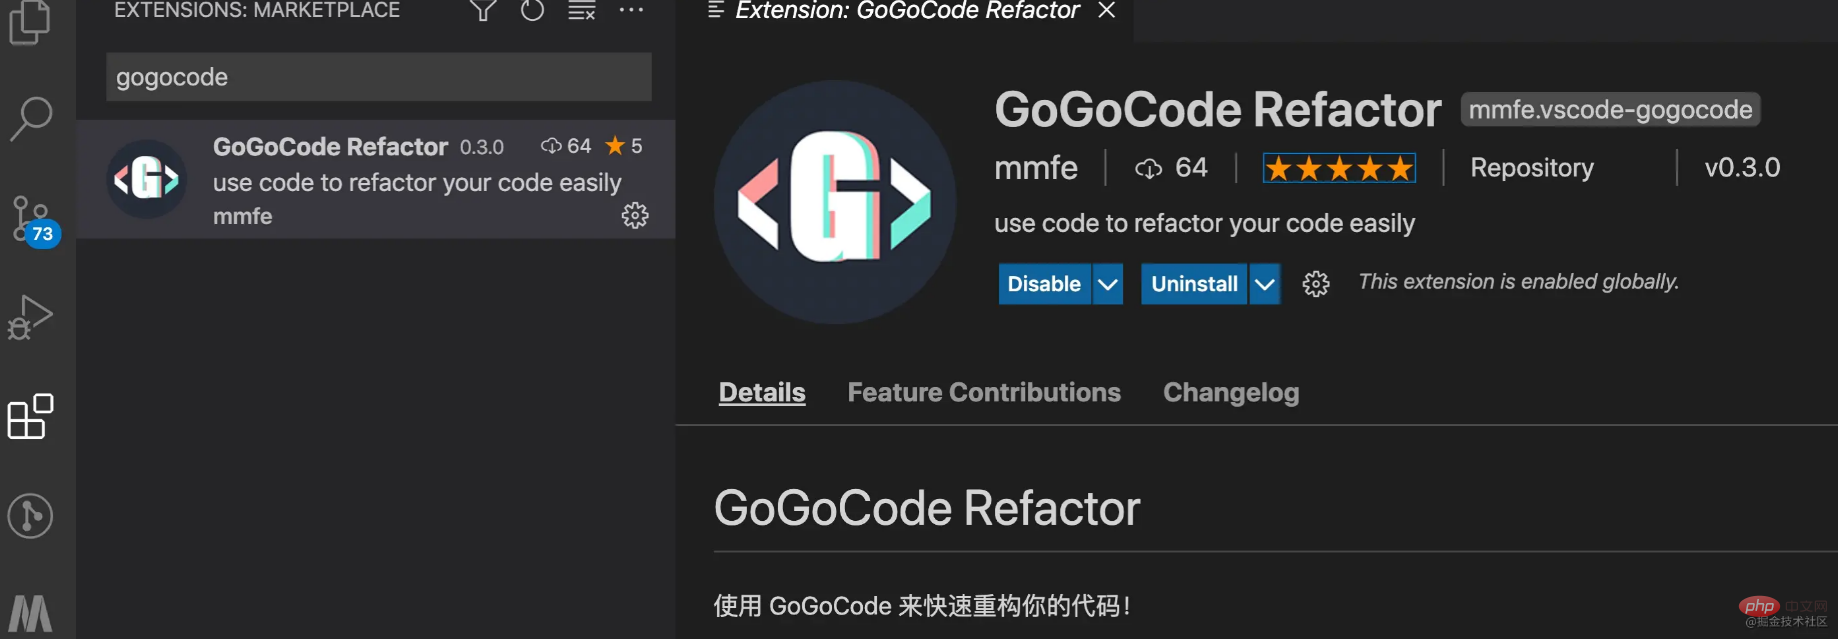Screen dimensions: 1838x639
Task: Open the Repository link
Action: click(x=1532, y=168)
